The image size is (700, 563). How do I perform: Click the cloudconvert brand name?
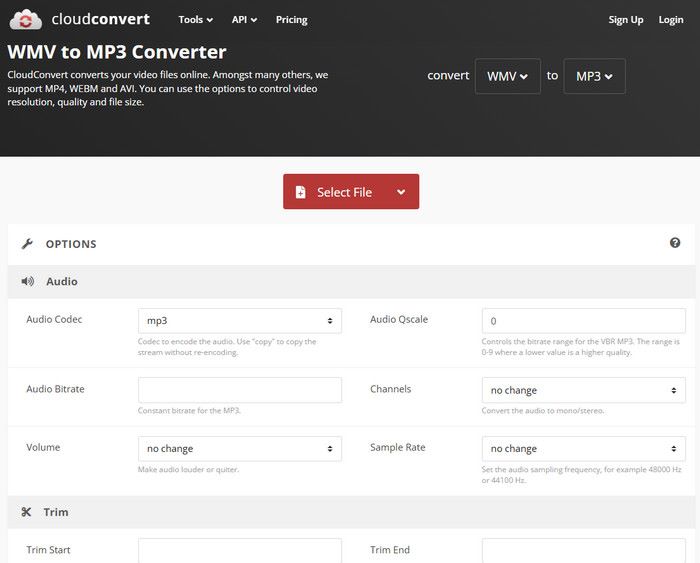pyautogui.click(x=100, y=19)
